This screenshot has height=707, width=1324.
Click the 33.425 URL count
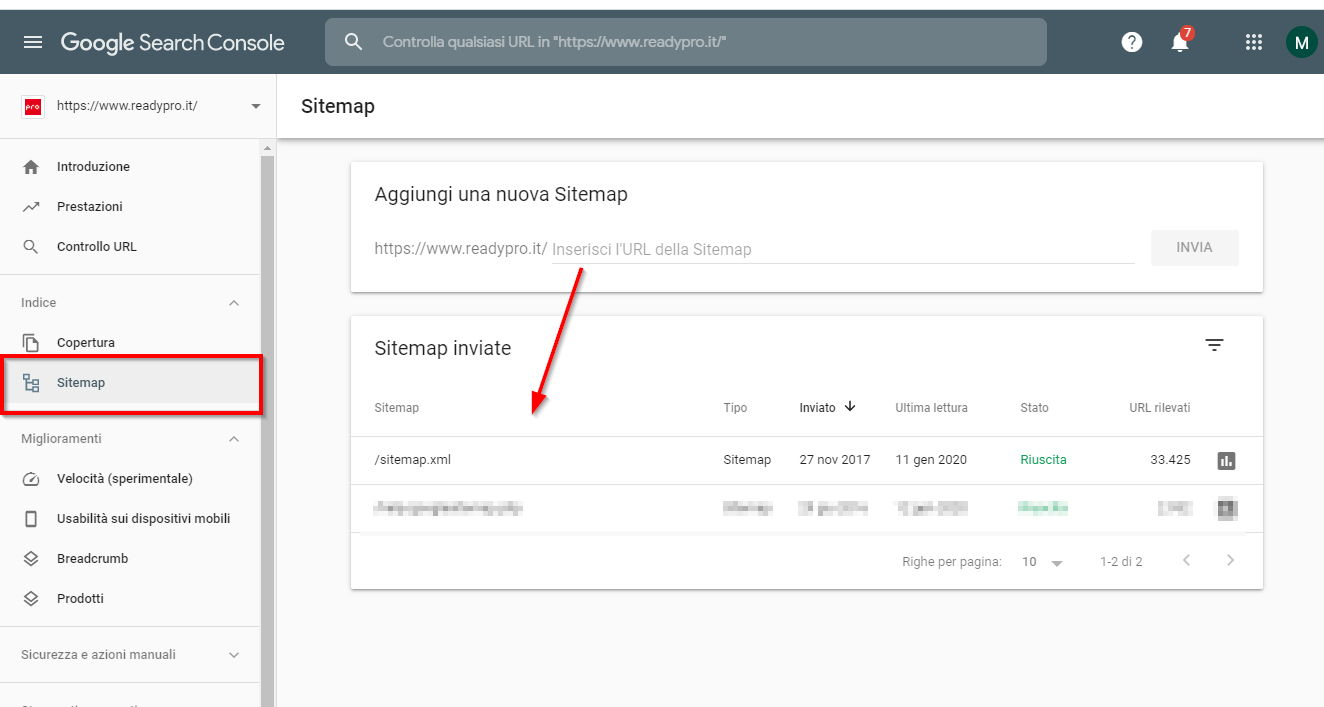(x=1170, y=460)
